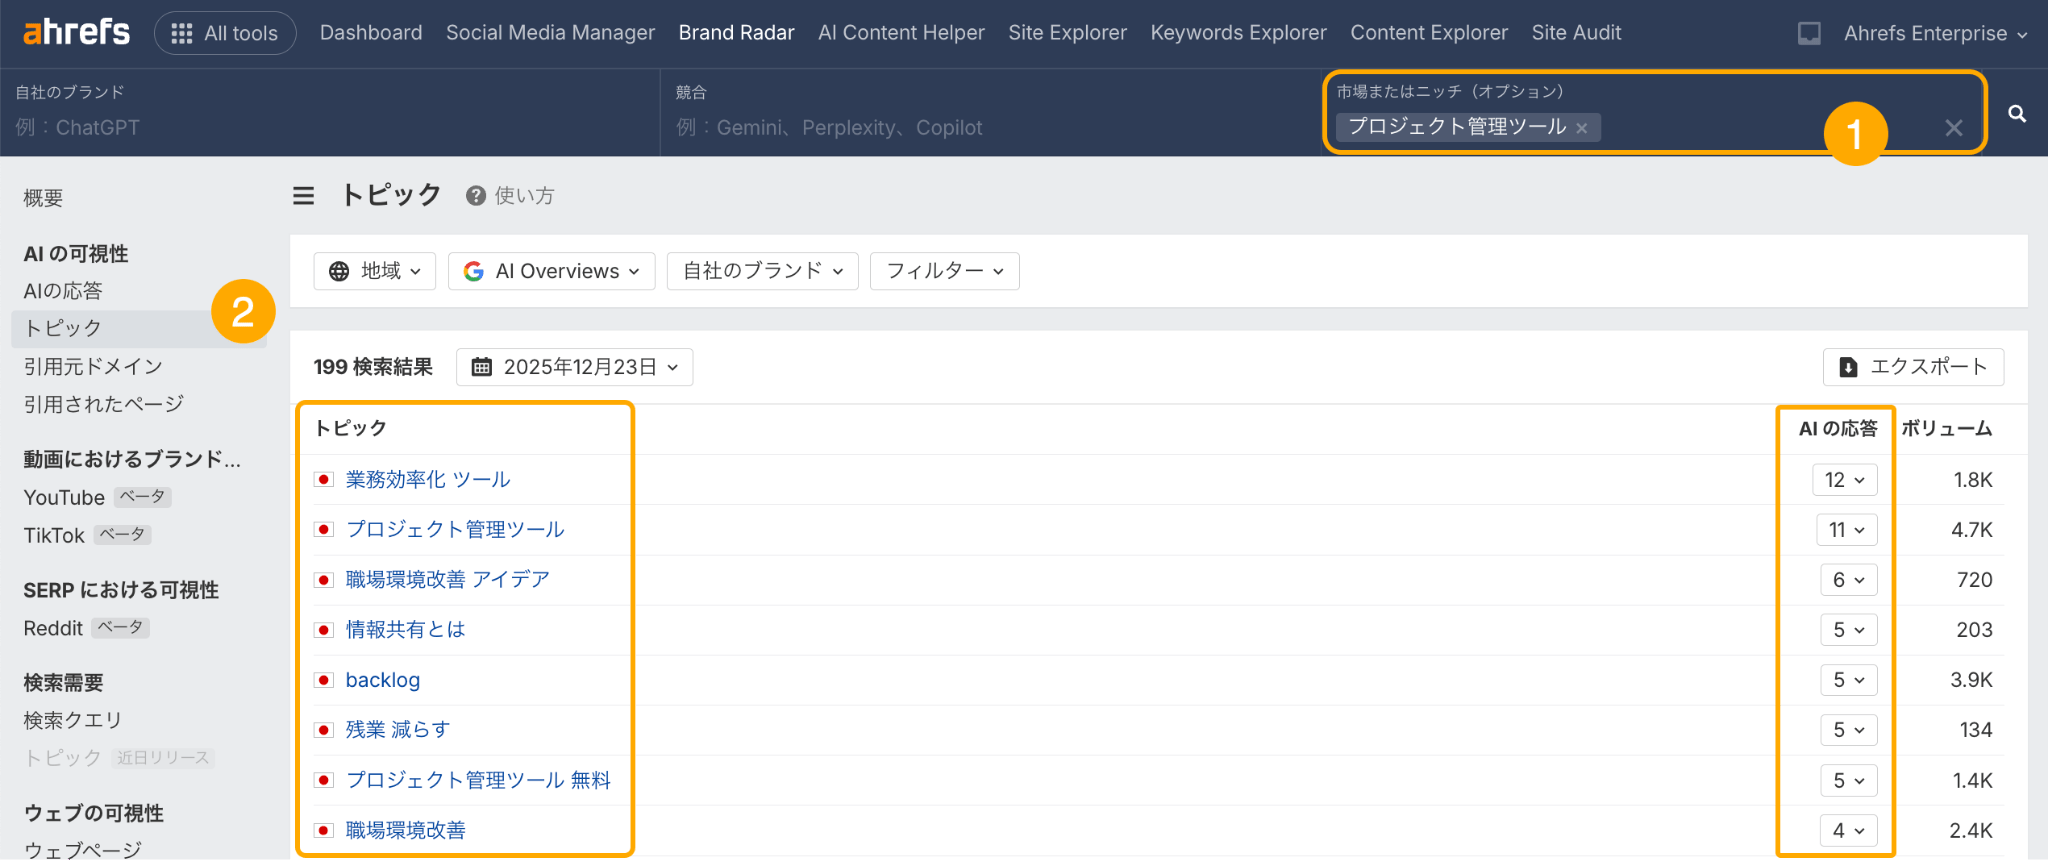Export results with the エクスポート button

pyautogui.click(x=1913, y=367)
